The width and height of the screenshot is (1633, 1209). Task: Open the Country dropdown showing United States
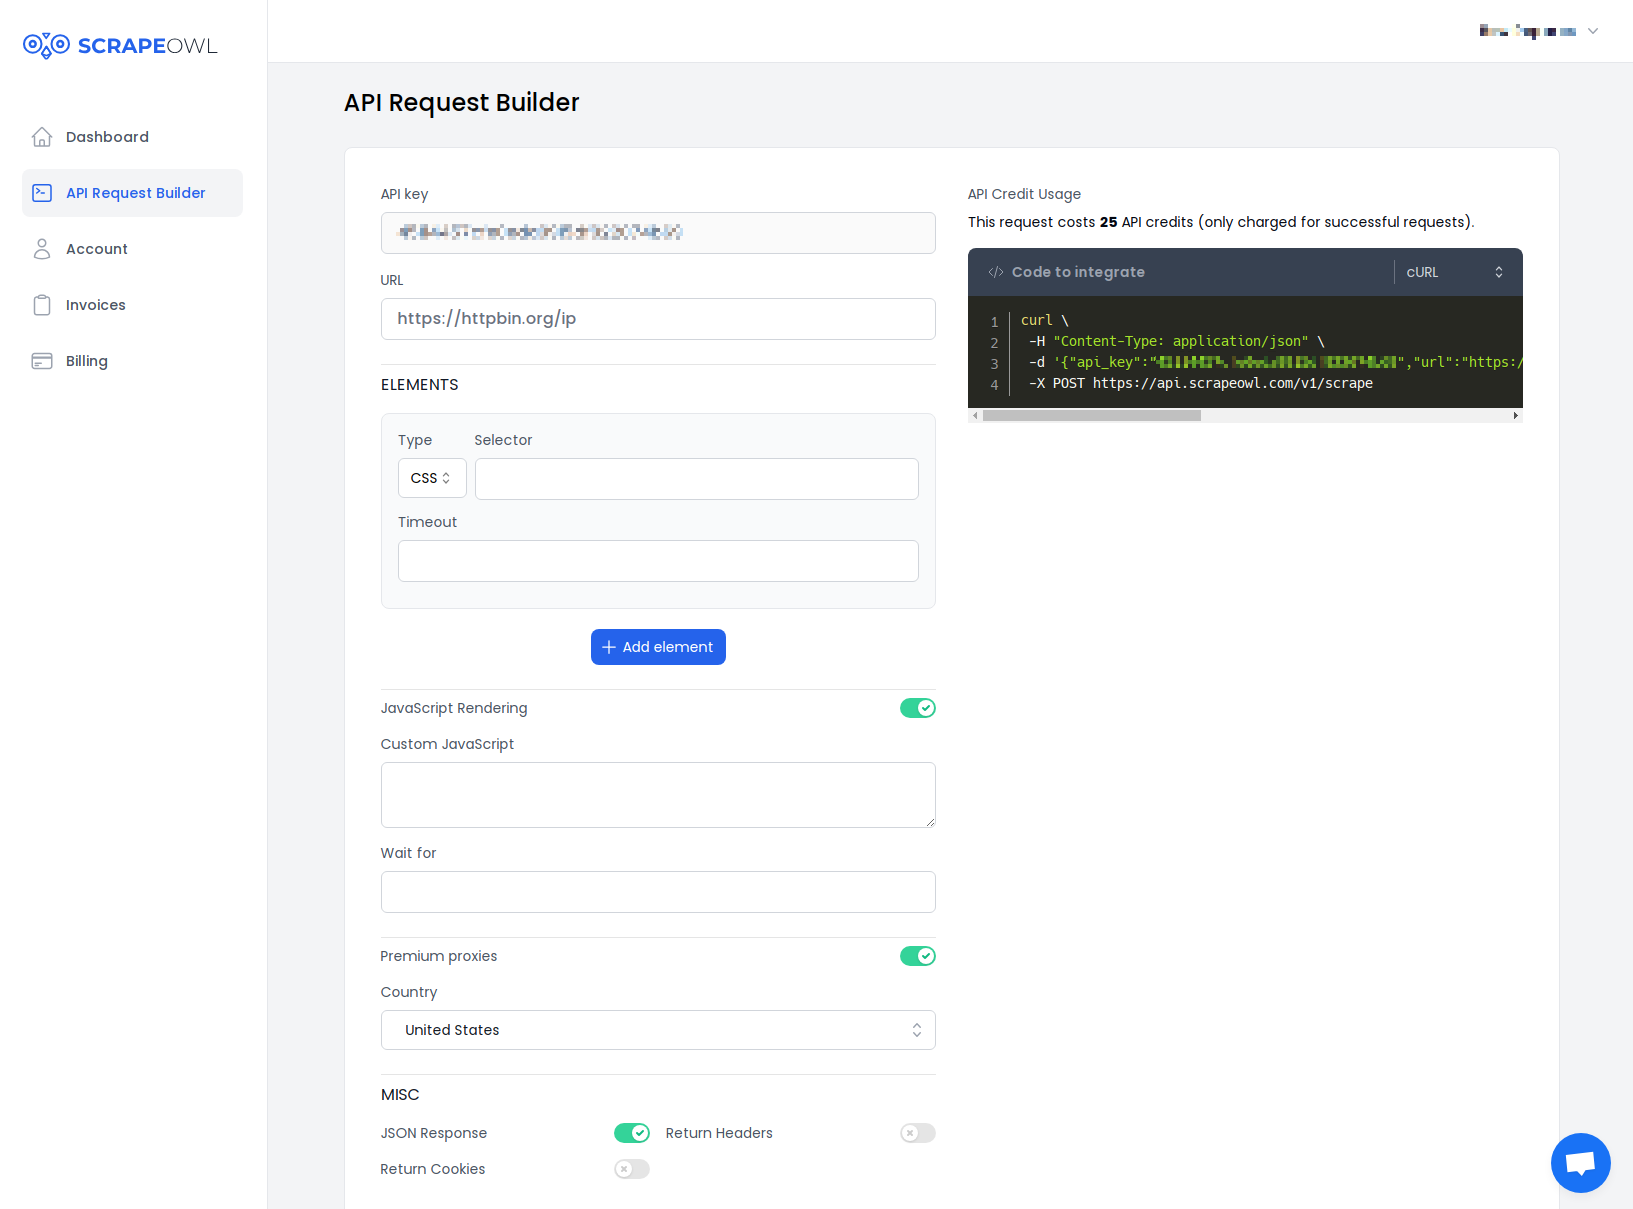[x=658, y=1030]
